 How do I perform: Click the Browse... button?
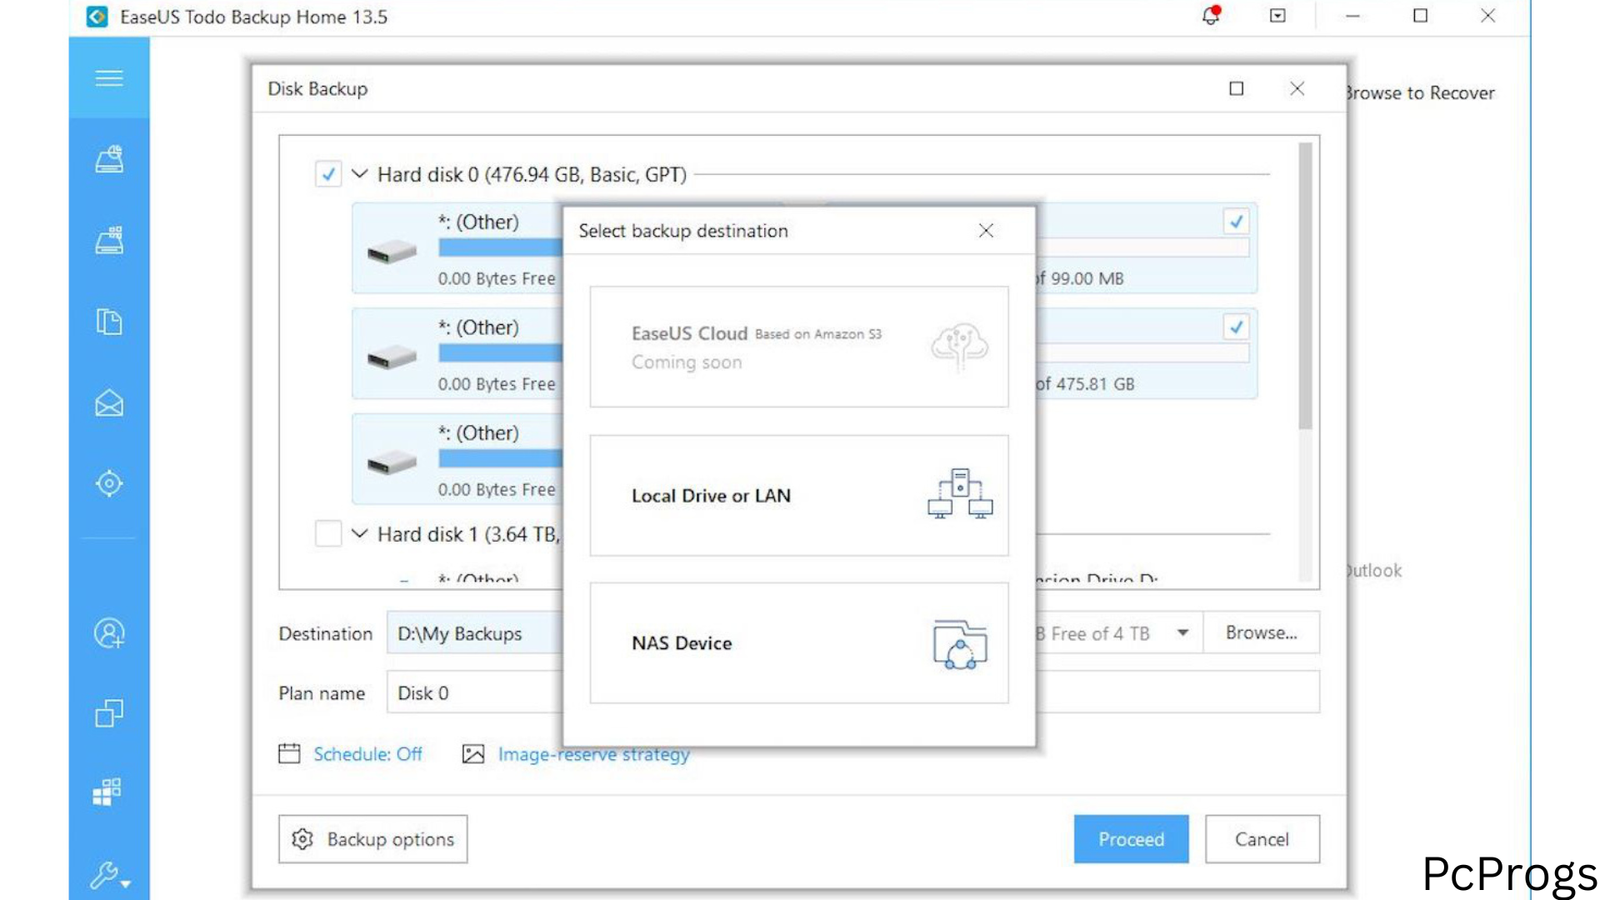click(x=1261, y=633)
